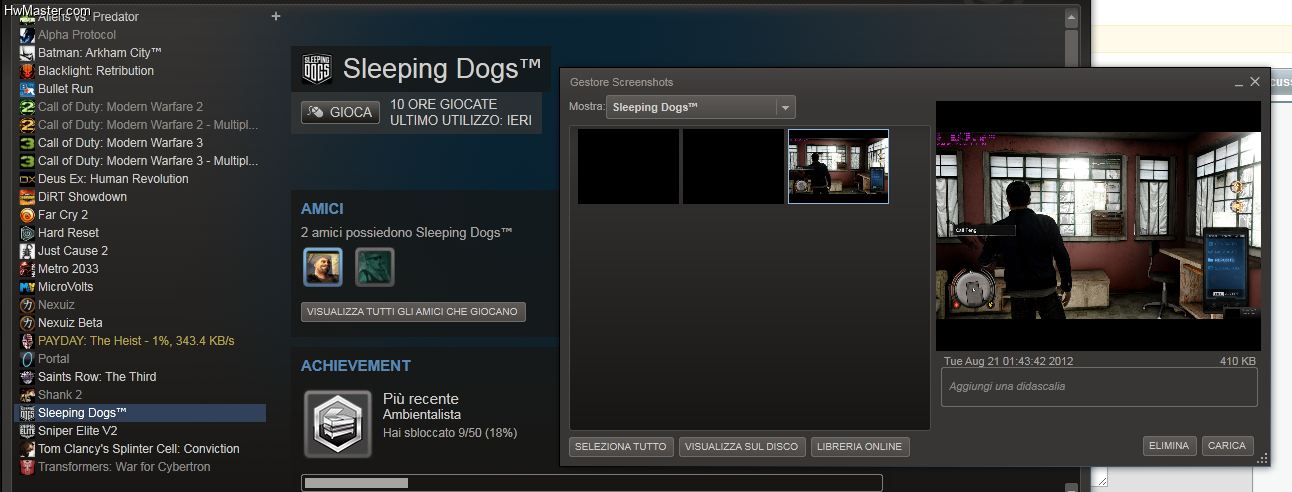Select the third screenshot thumbnail of room

coord(838,166)
